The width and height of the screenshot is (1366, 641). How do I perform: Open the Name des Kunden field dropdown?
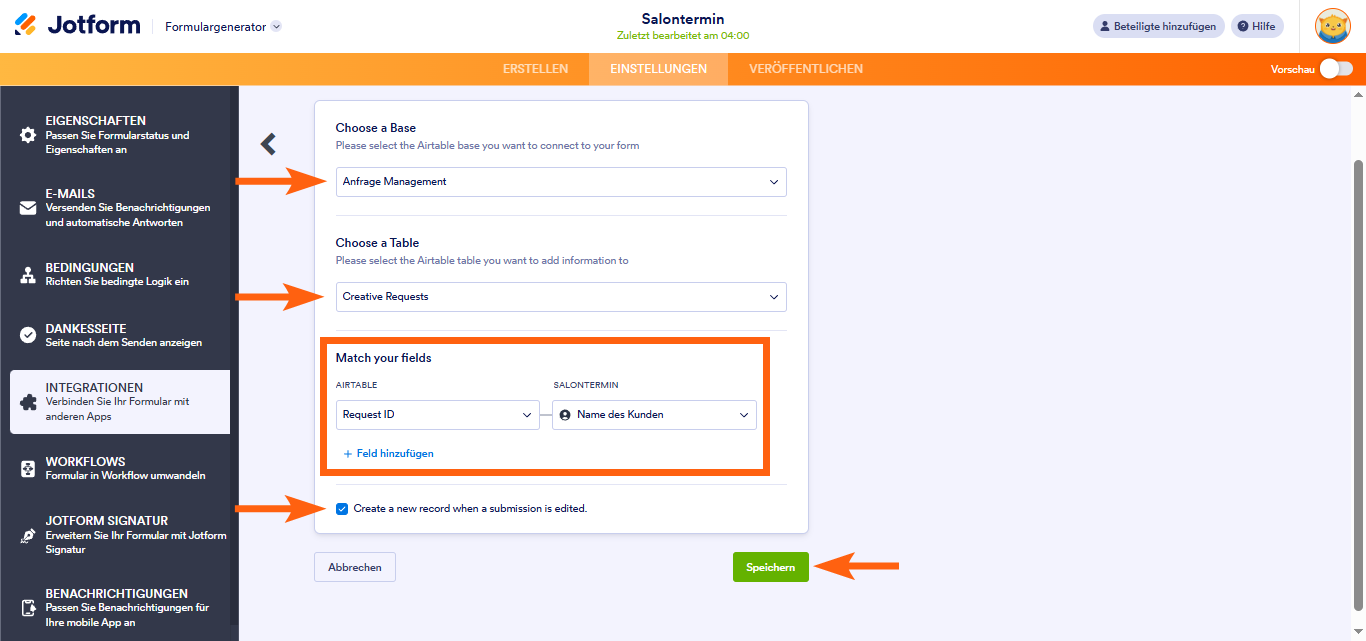[654, 415]
